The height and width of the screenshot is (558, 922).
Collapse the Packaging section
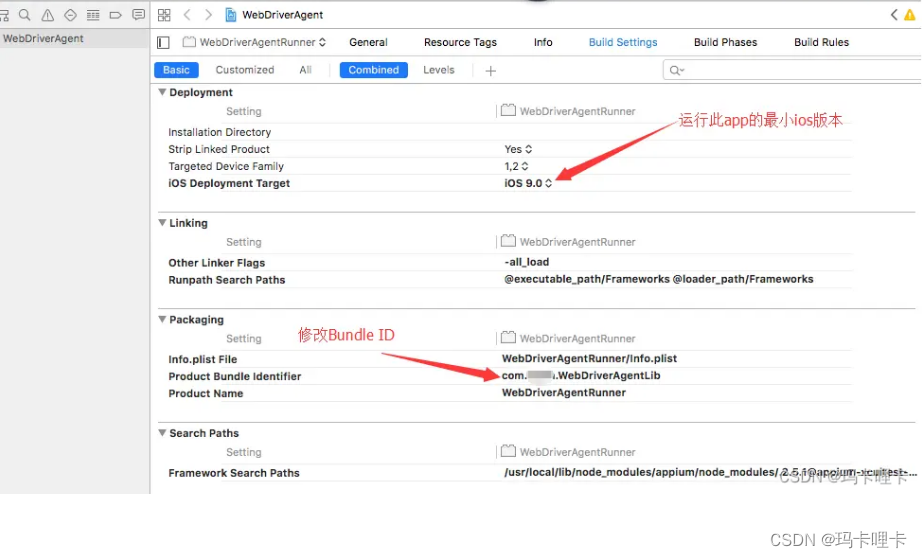click(x=162, y=319)
